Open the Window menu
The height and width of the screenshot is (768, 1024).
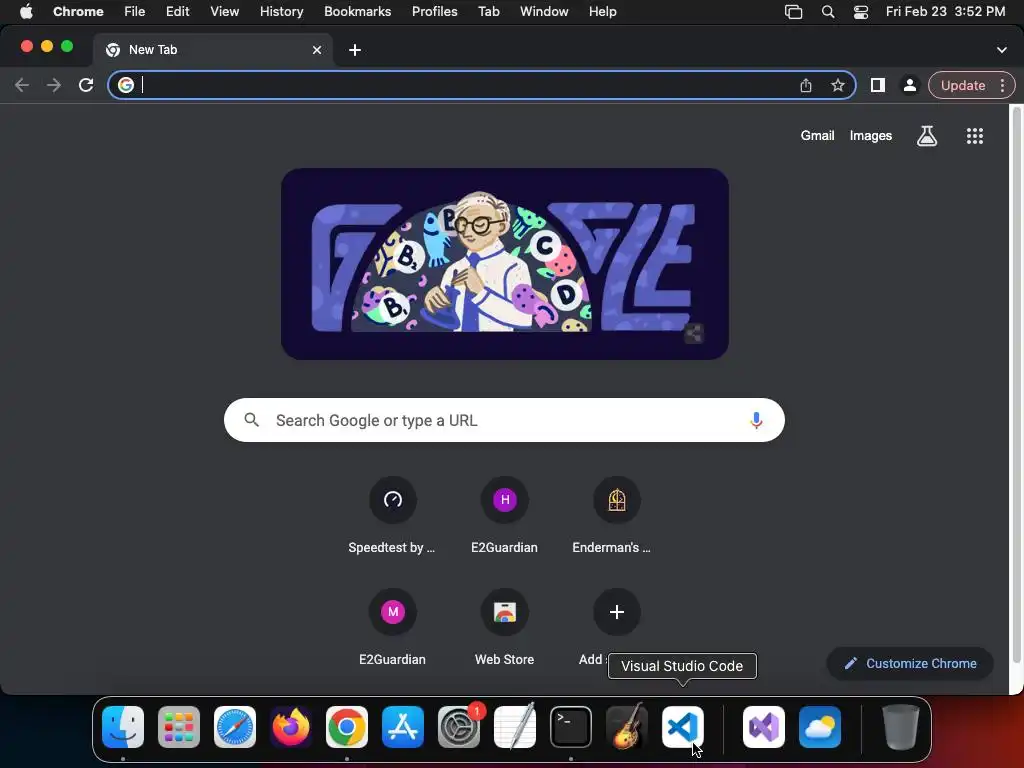[544, 12]
